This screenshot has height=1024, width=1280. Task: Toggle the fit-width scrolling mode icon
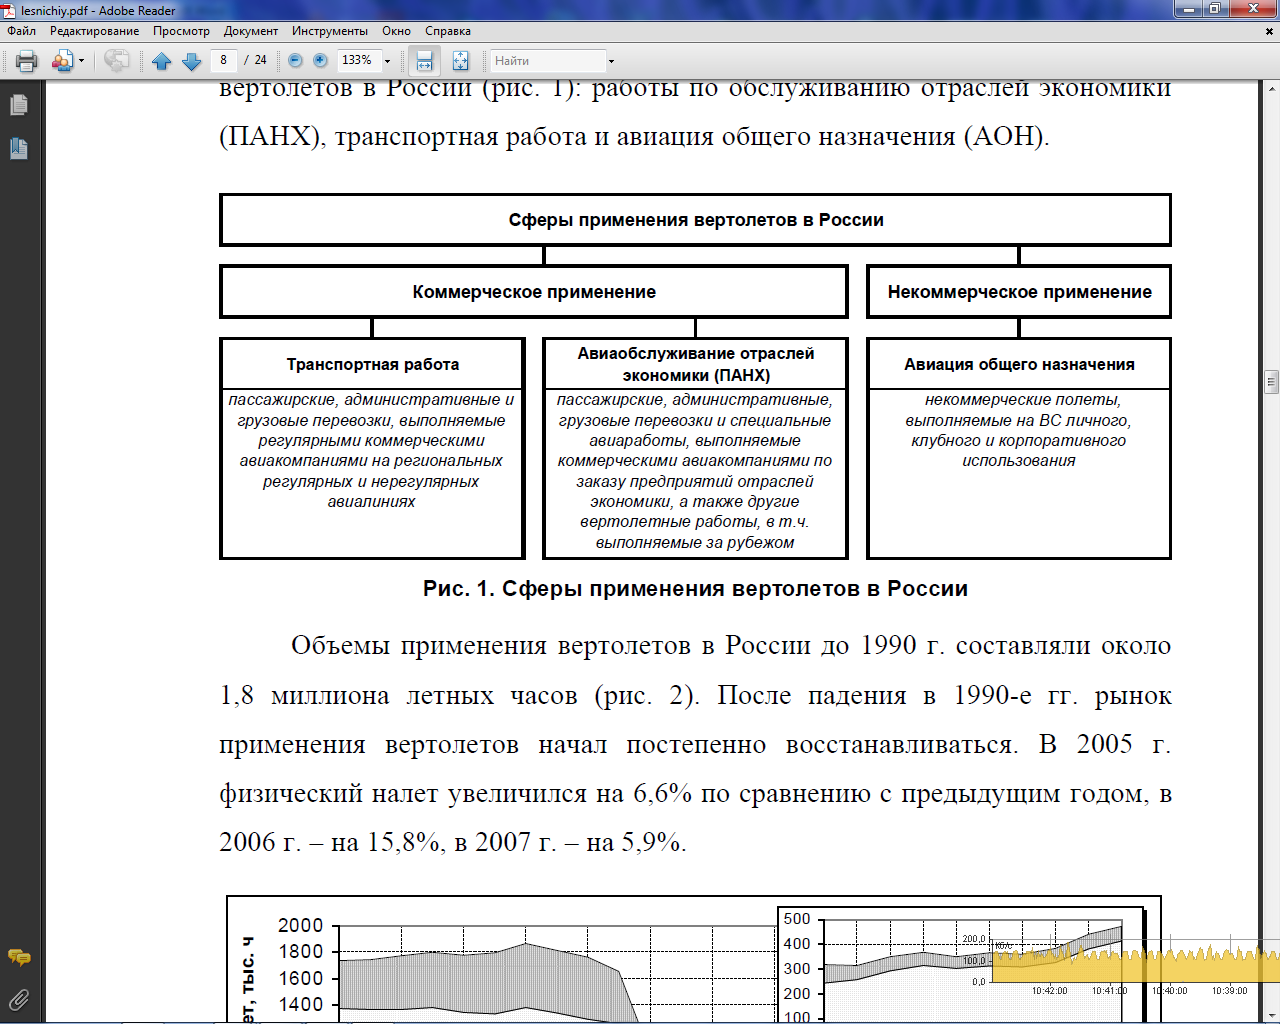(x=424, y=61)
